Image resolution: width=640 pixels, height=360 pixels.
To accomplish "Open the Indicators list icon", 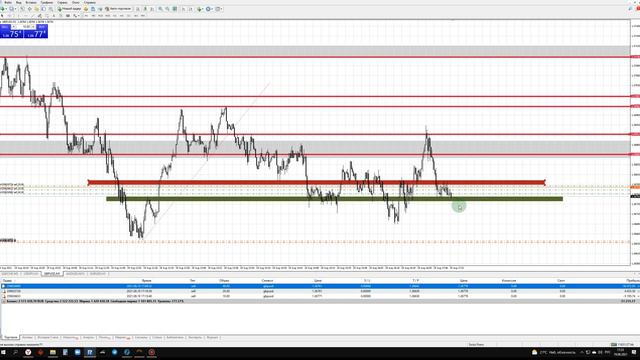I will click(199, 9).
